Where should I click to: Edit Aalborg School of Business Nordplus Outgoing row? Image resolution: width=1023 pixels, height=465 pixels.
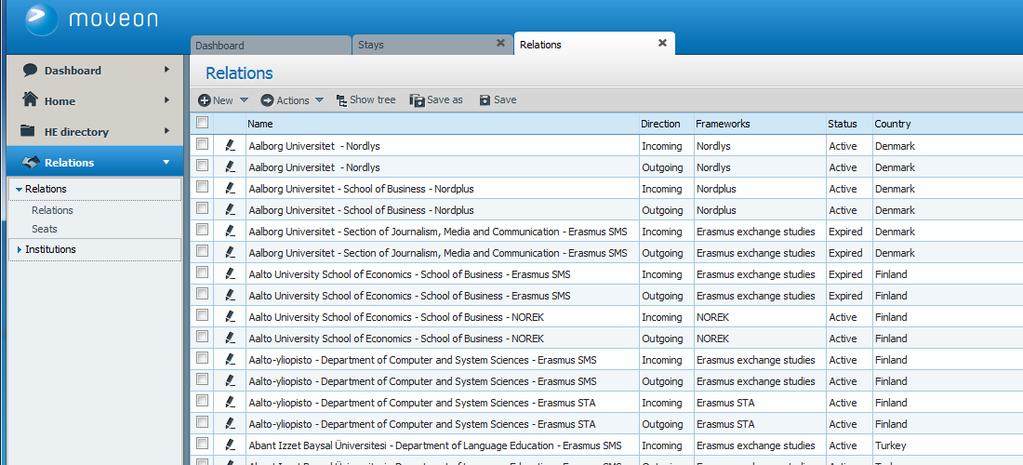[x=230, y=210]
